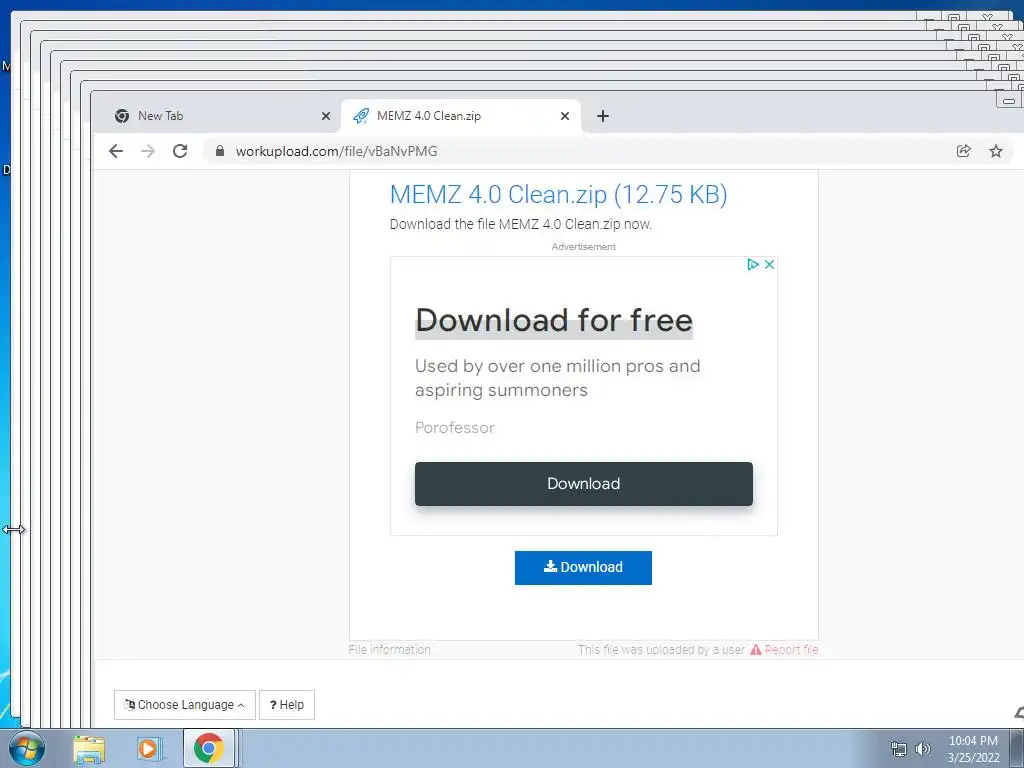Image resolution: width=1024 pixels, height=768 pixels.
Task: Click the blue Download file button
Action: click(583, 568)
